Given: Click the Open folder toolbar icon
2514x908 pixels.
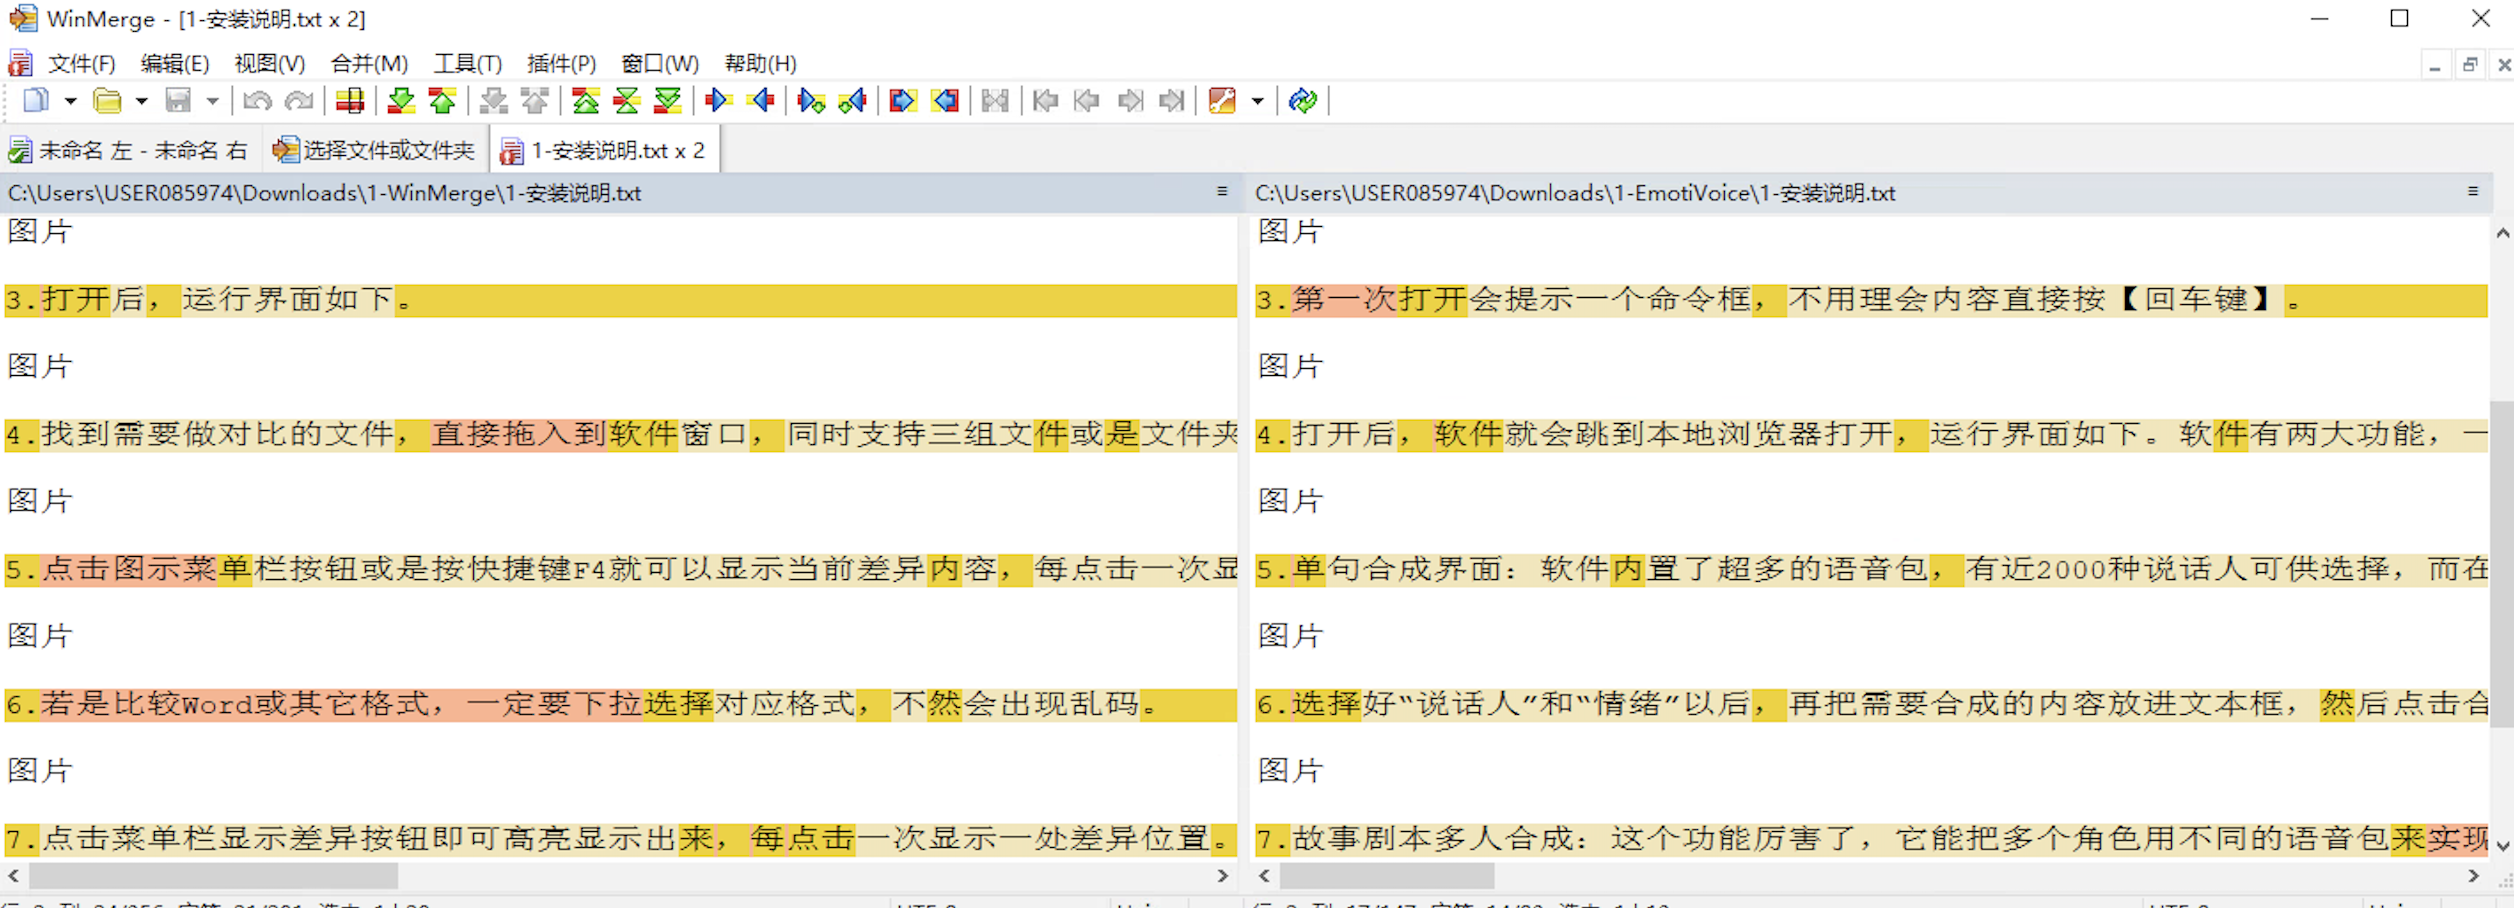Looking at the screenshot, I should (x=107, y=100).
